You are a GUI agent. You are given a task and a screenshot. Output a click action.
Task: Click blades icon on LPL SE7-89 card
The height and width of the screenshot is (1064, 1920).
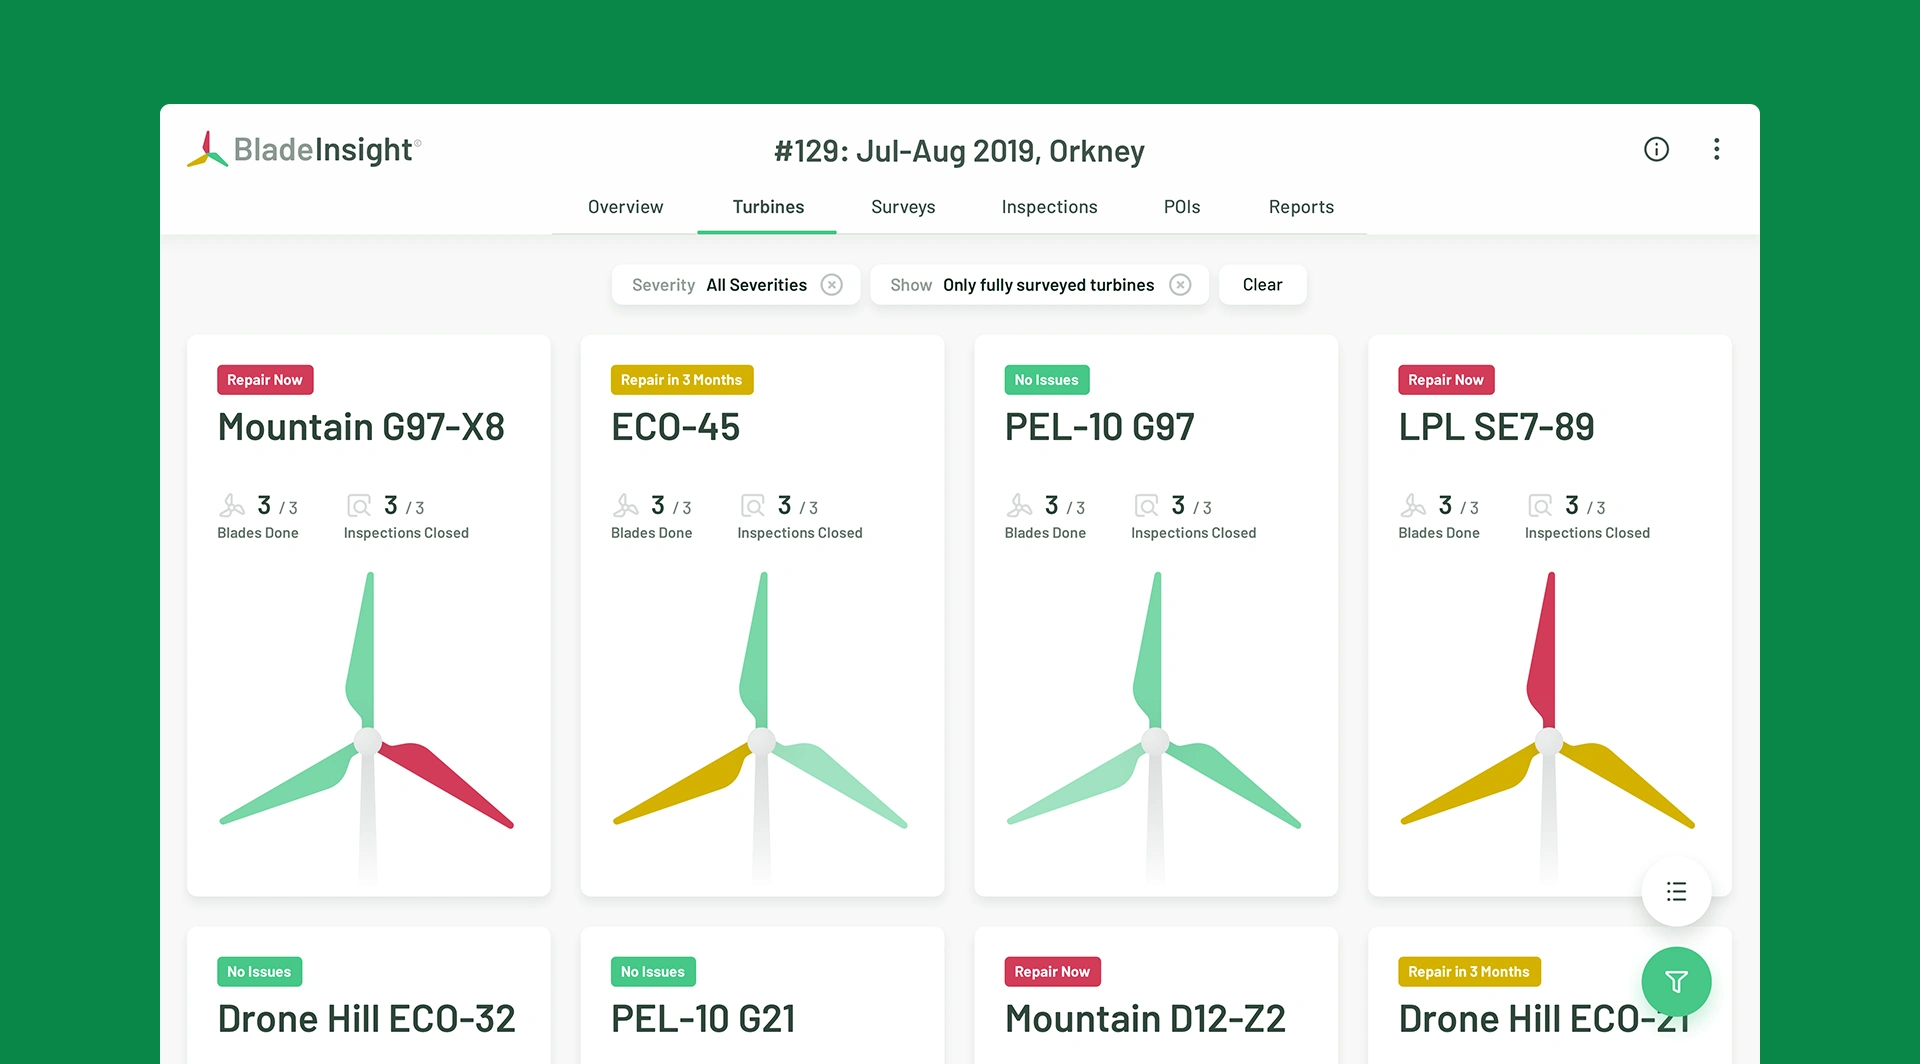1413,505
